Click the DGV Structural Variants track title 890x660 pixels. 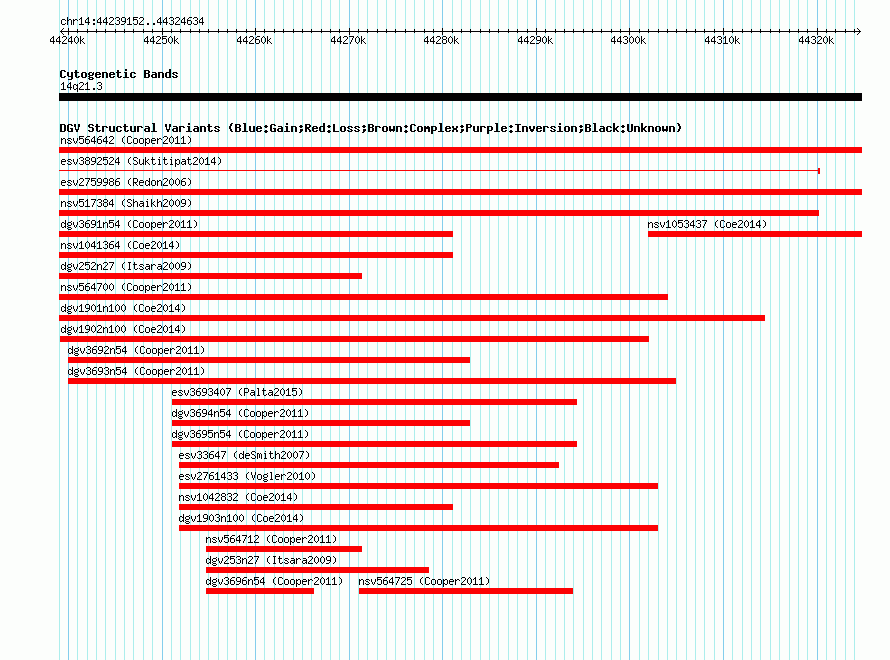(x=370, y=128)
